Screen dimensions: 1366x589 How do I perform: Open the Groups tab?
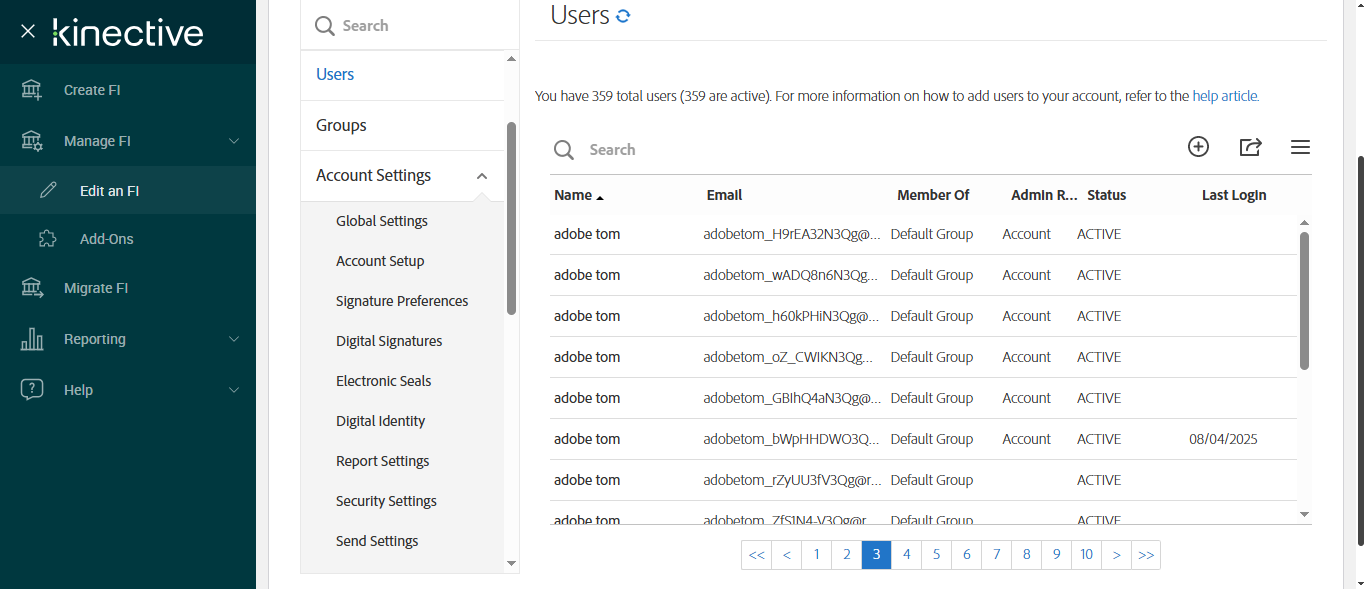tap(341, 125)
